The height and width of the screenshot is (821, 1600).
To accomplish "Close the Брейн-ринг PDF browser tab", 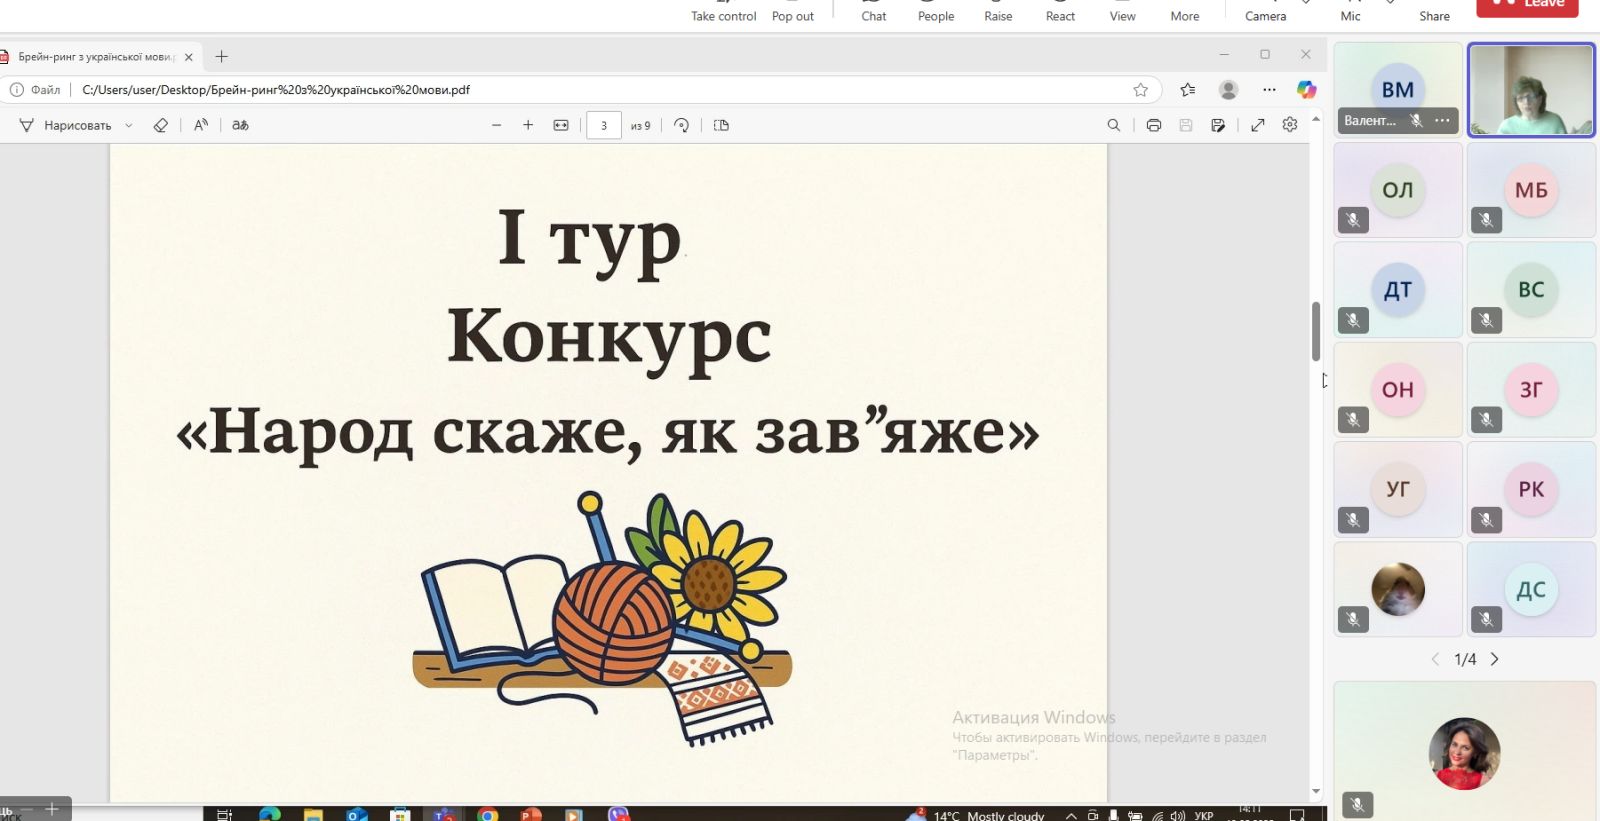I will (x=189, y=57).
